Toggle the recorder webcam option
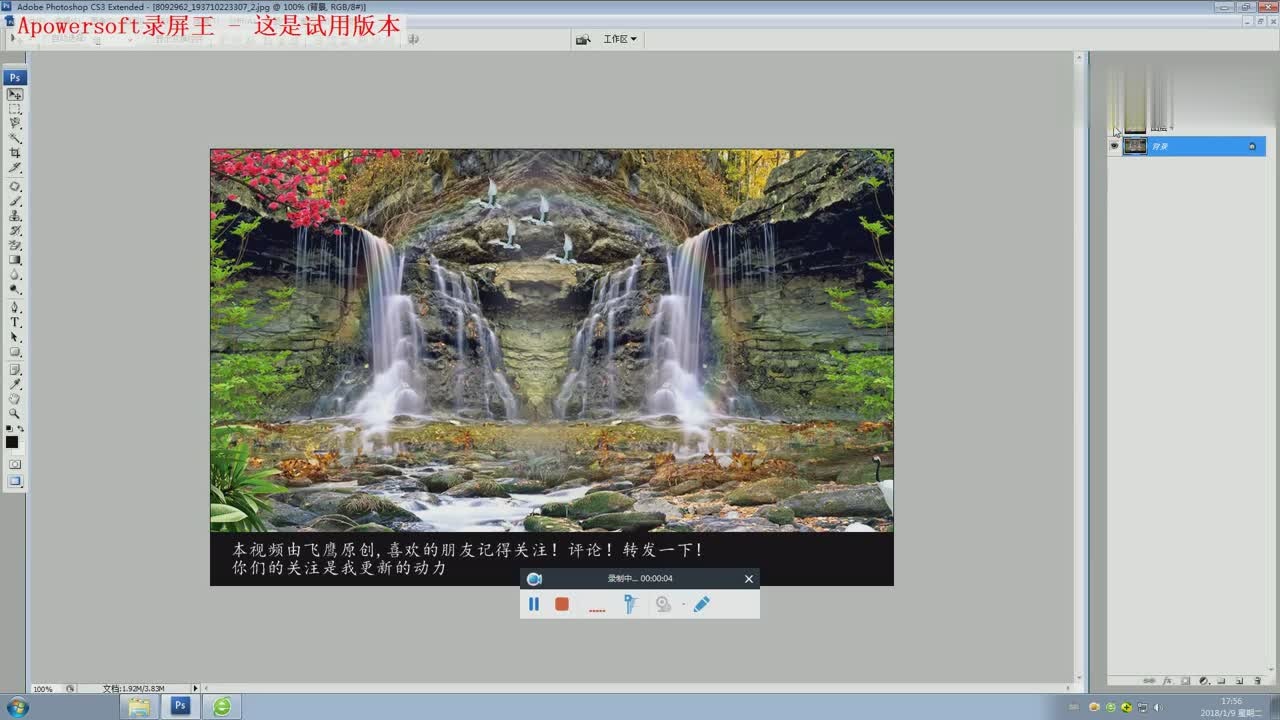The image size is (1280, 720). pos(663,604)
